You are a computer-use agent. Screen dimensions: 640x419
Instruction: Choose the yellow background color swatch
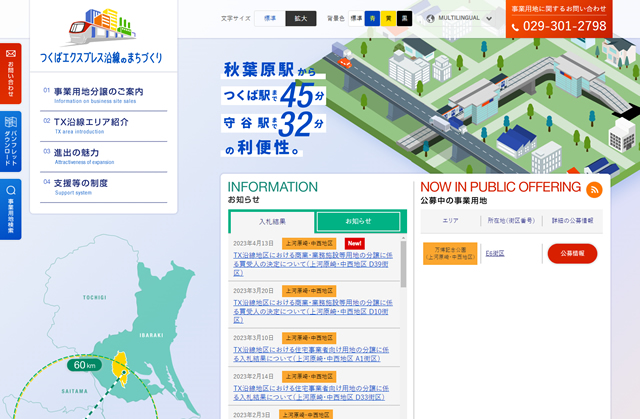pyautogui.click(x=388, y=18)
